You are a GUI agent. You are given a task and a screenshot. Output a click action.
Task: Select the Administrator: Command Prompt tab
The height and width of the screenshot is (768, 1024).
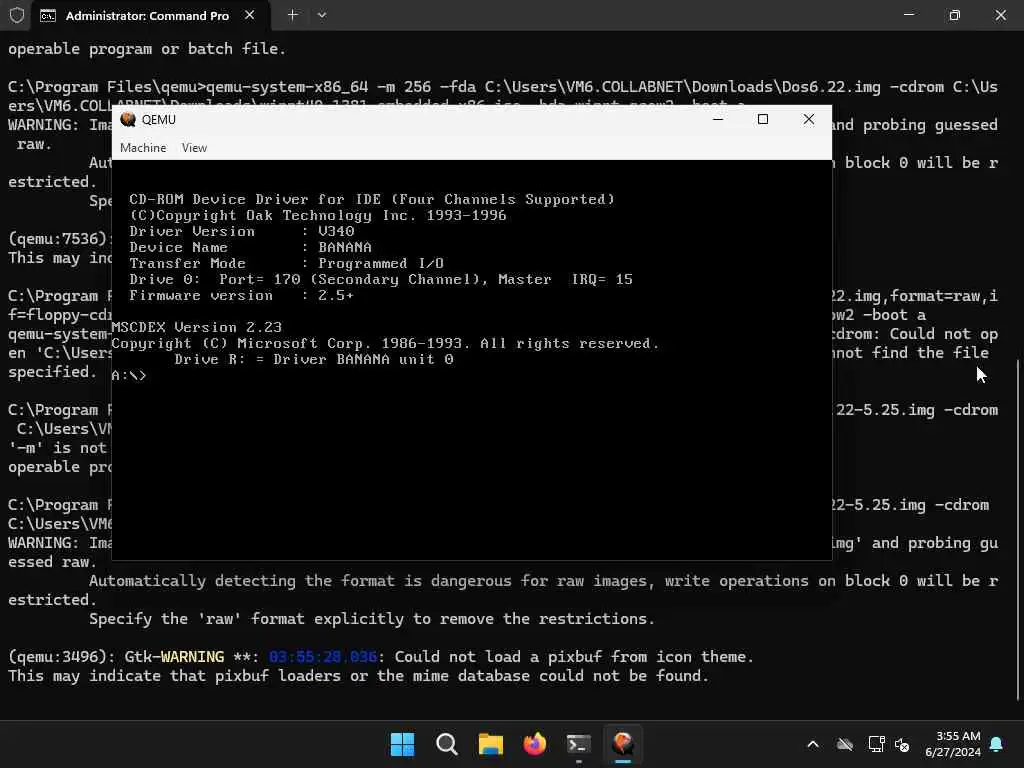(148, 15)
